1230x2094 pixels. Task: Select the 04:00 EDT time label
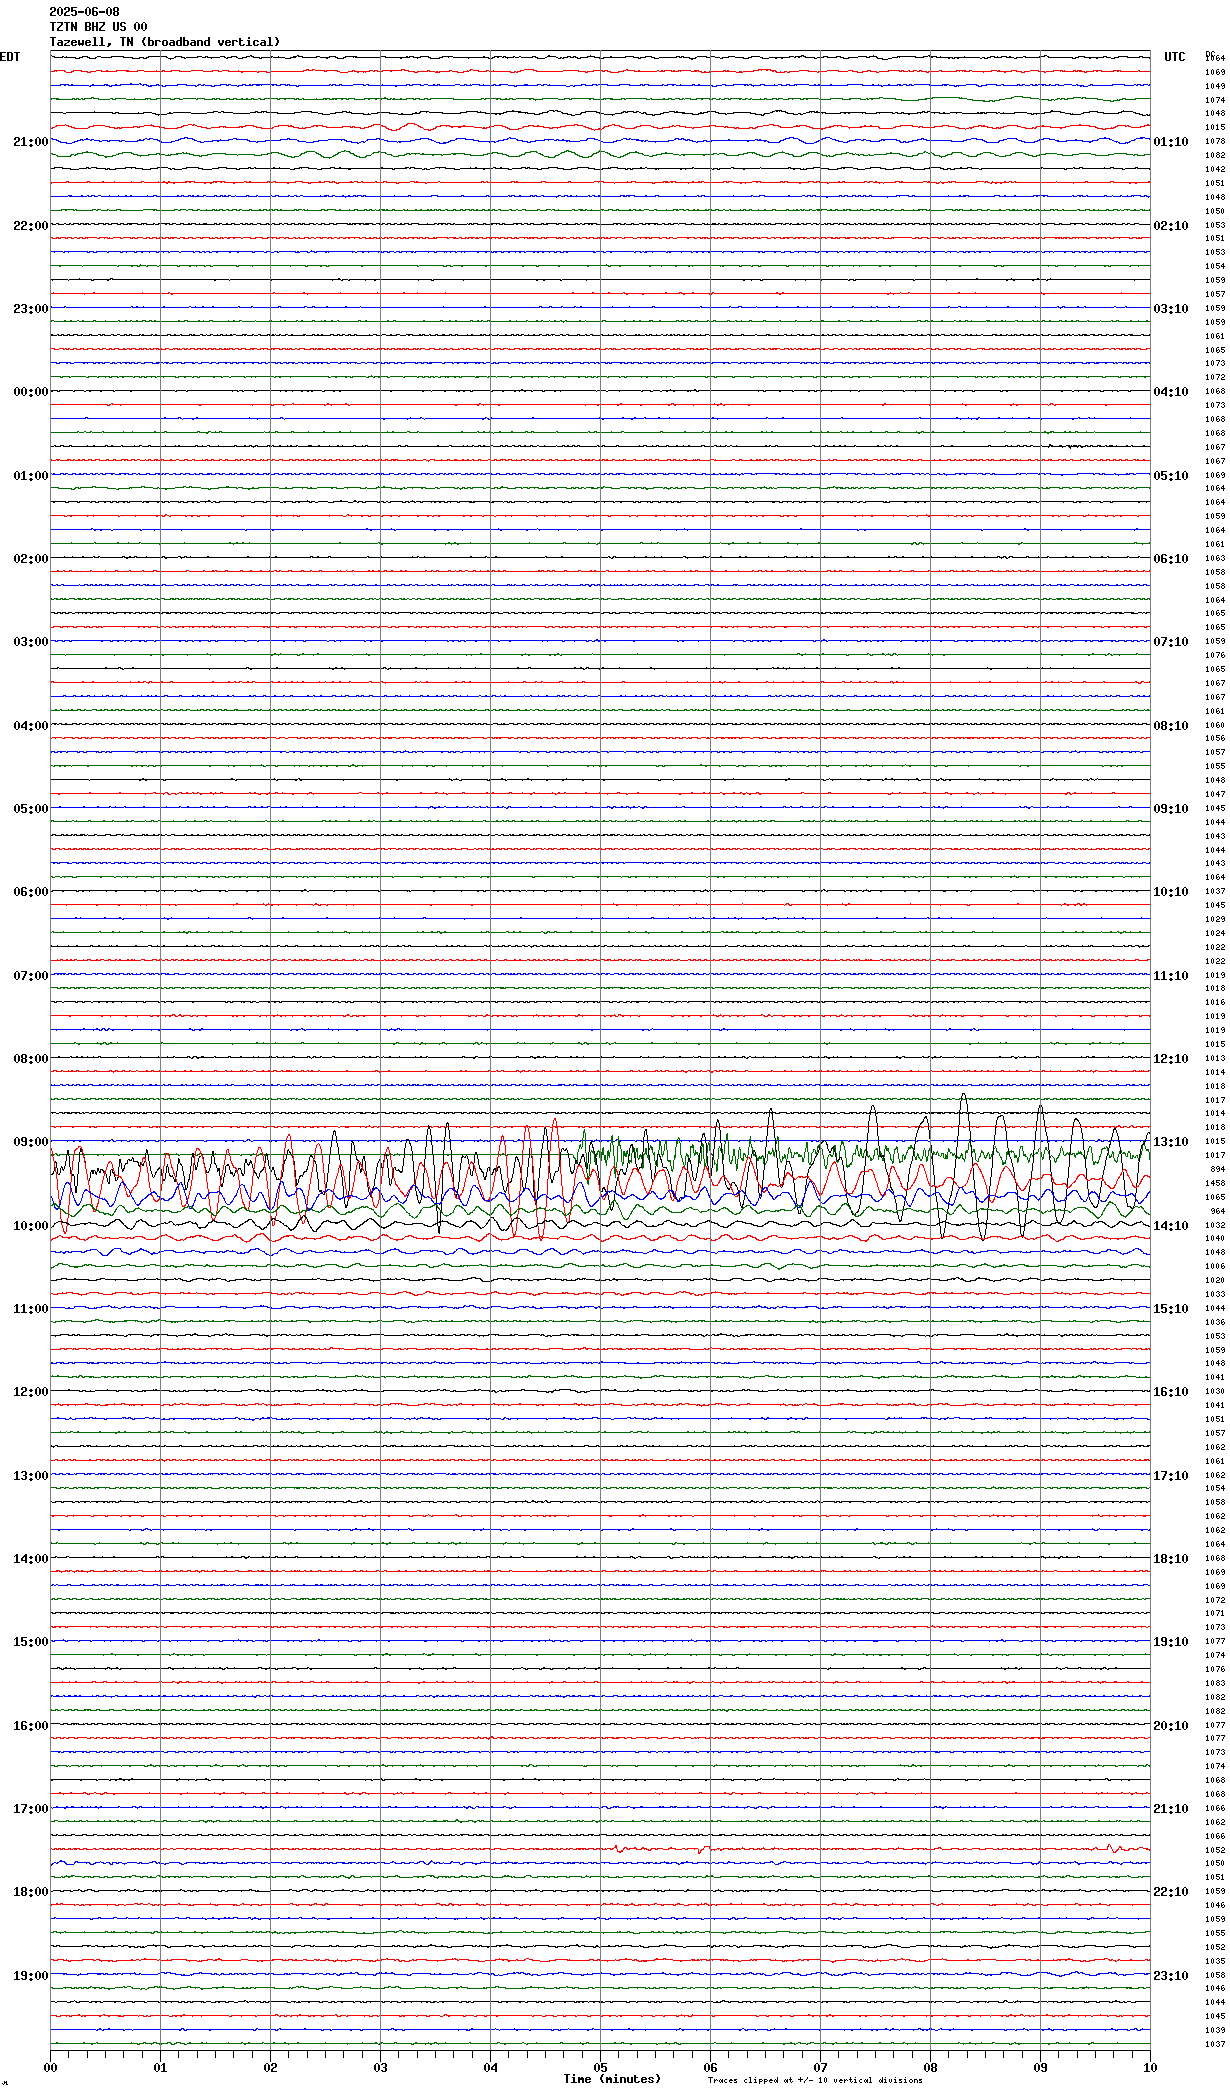coord(31,726)
